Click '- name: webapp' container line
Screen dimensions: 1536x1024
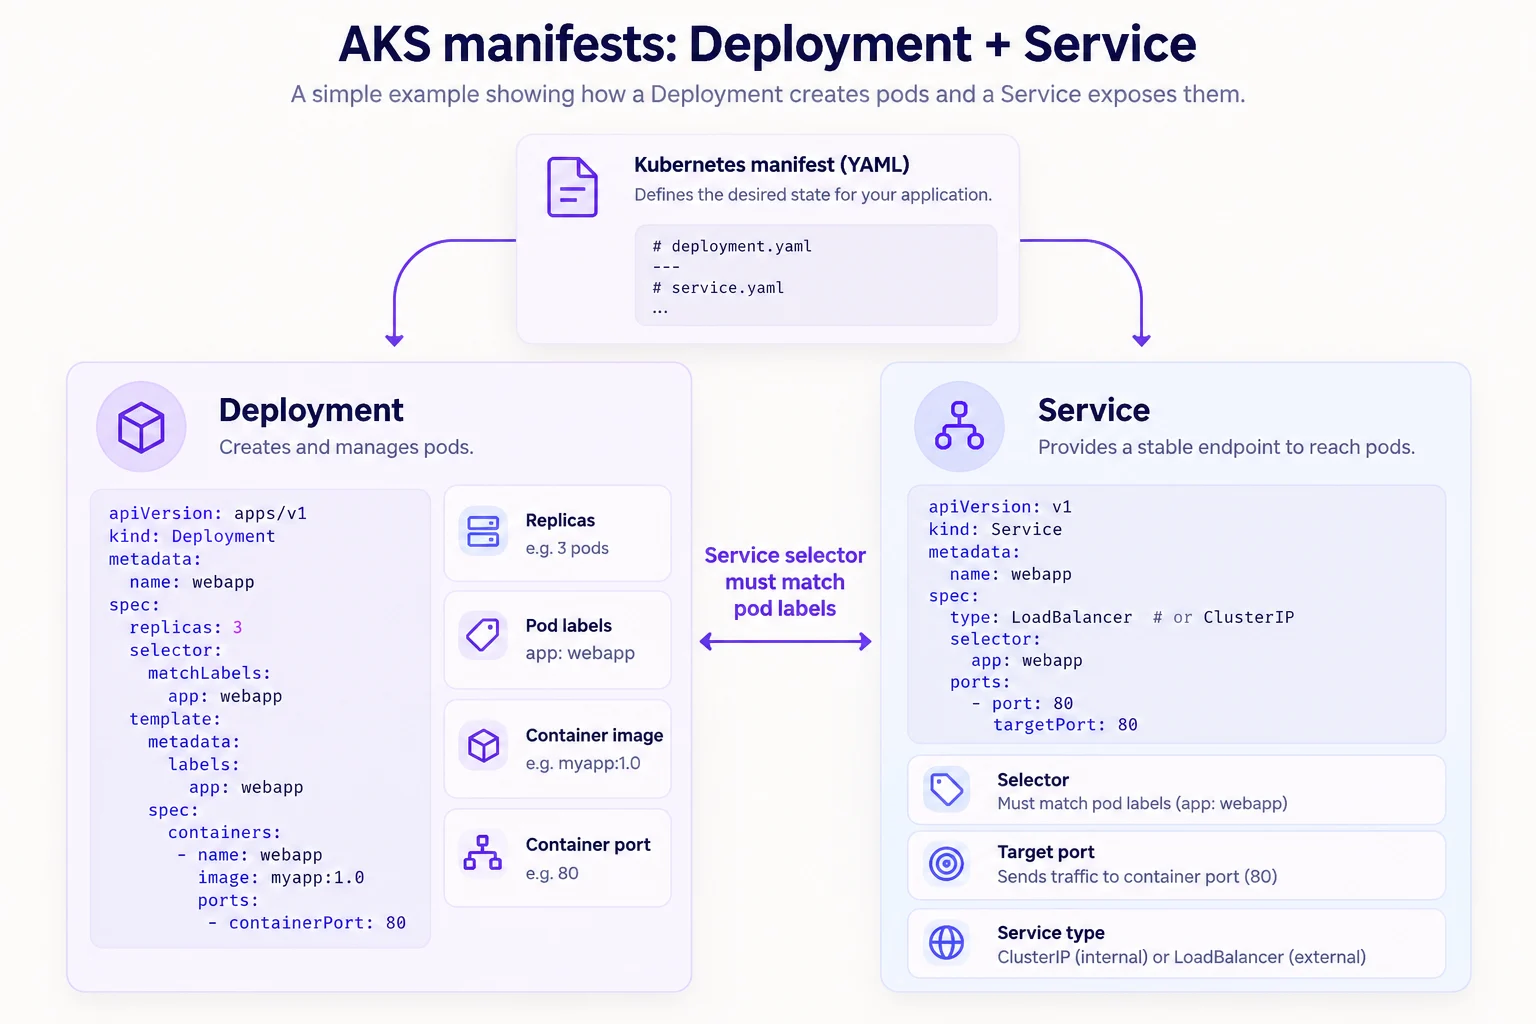click(250, 855)
